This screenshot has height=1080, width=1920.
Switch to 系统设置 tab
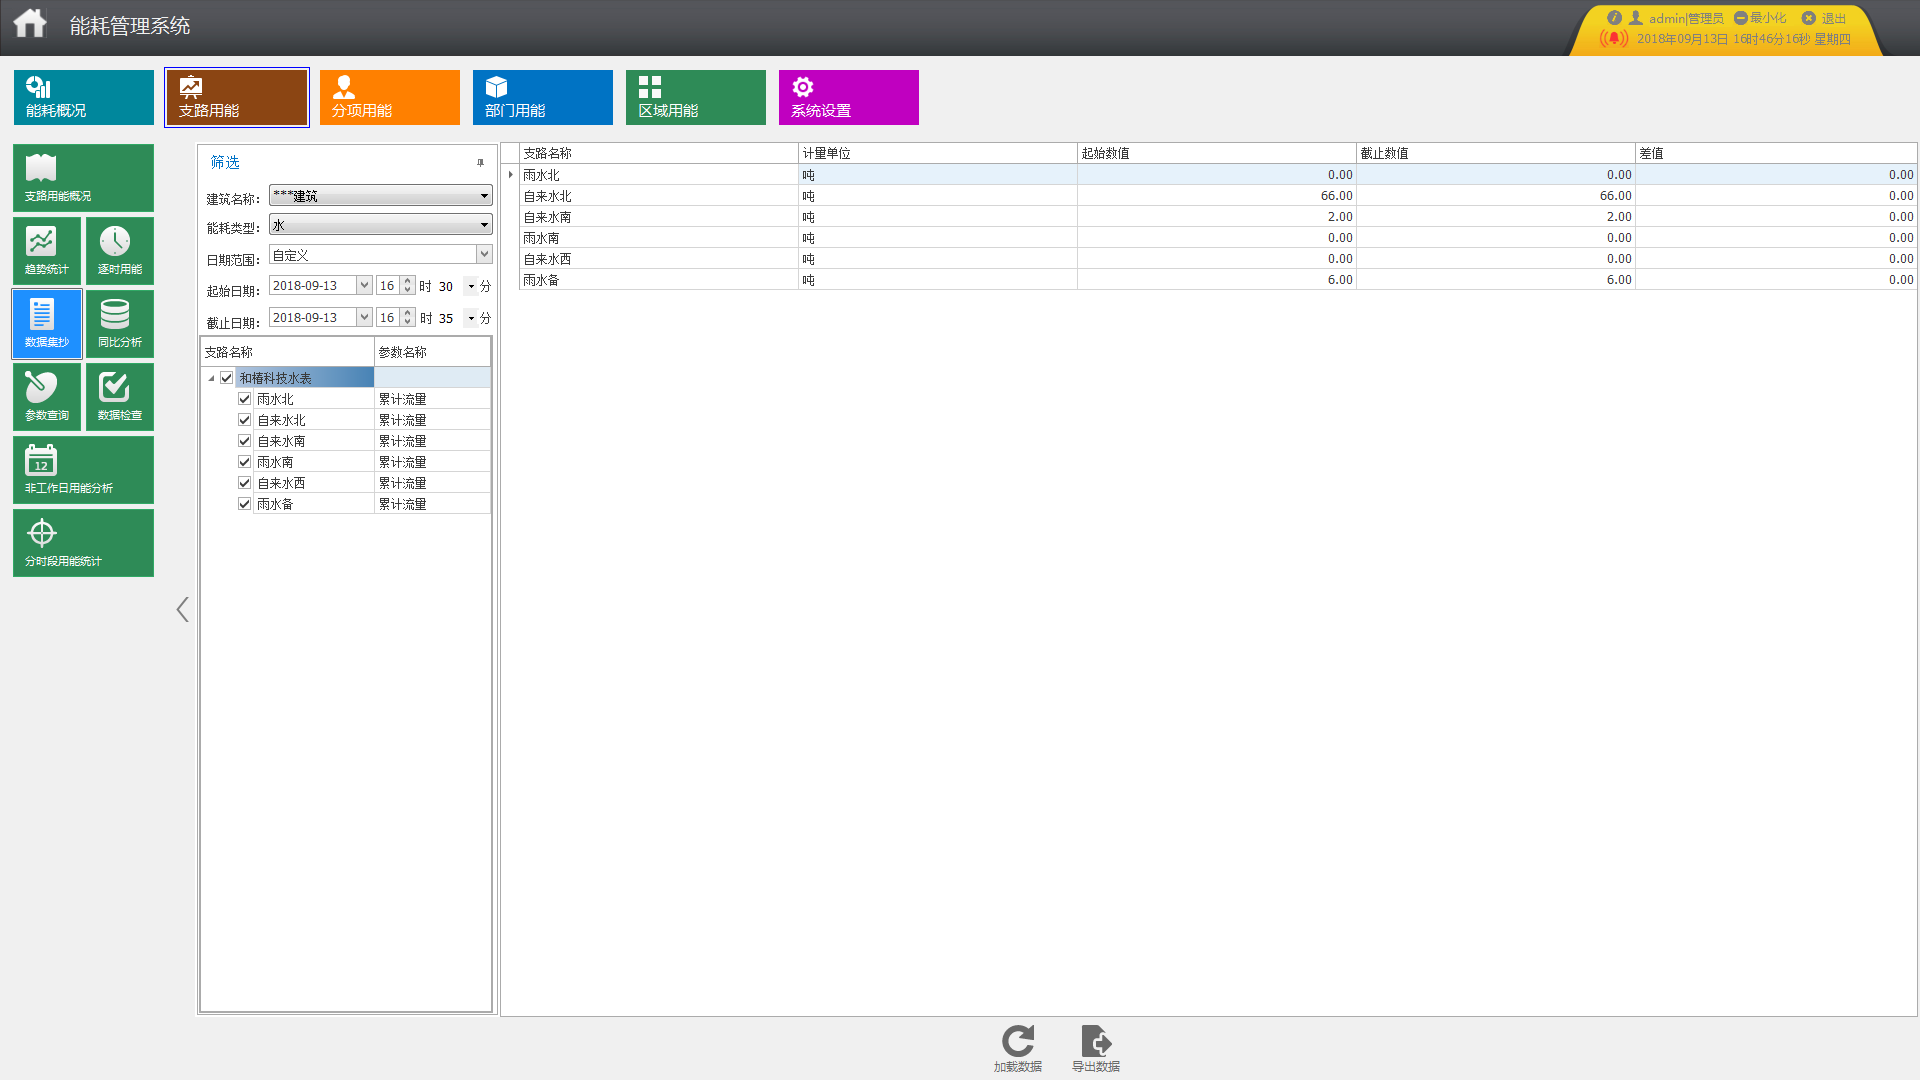tap(848, 97)
